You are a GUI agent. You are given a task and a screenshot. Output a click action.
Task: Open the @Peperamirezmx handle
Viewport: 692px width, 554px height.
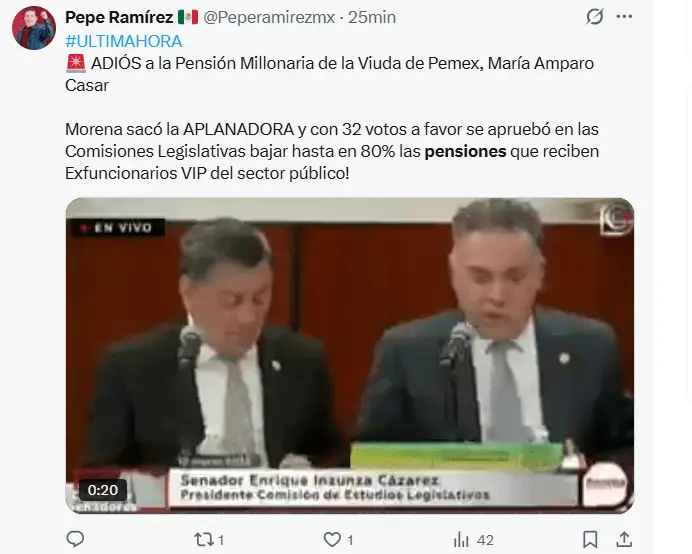pos(269,17)
